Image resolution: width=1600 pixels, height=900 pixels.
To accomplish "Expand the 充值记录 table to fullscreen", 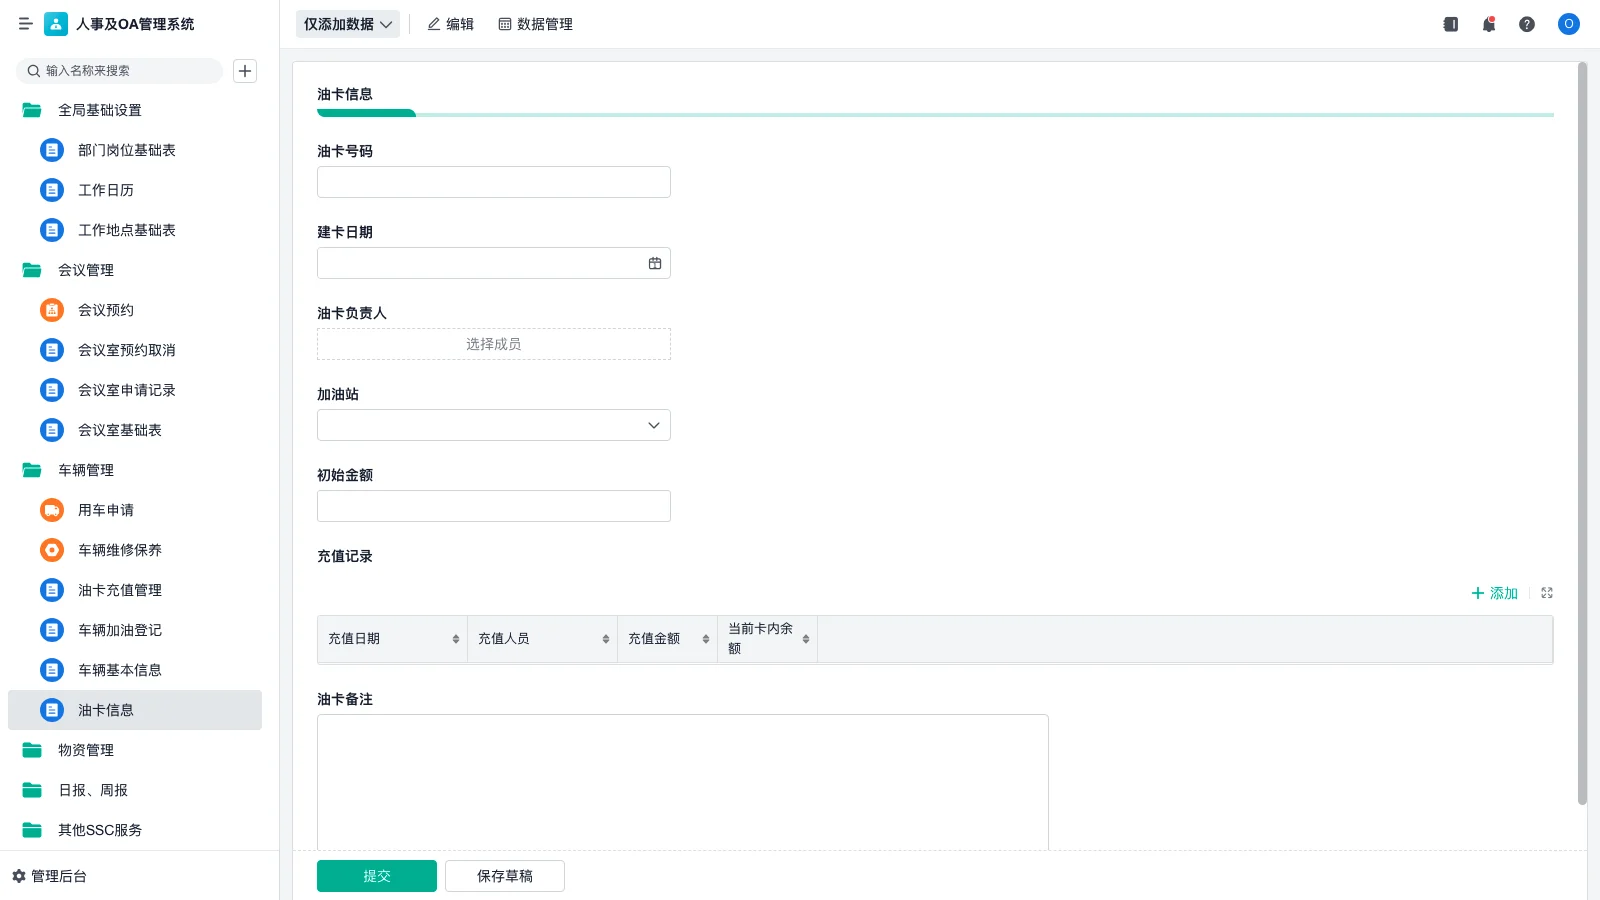I will (x=1547, y=593).
